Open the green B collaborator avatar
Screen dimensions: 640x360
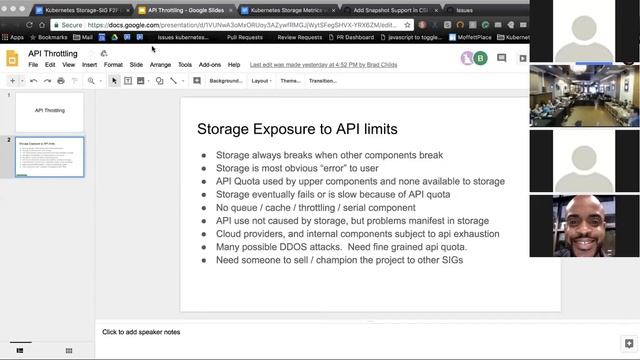480,58
